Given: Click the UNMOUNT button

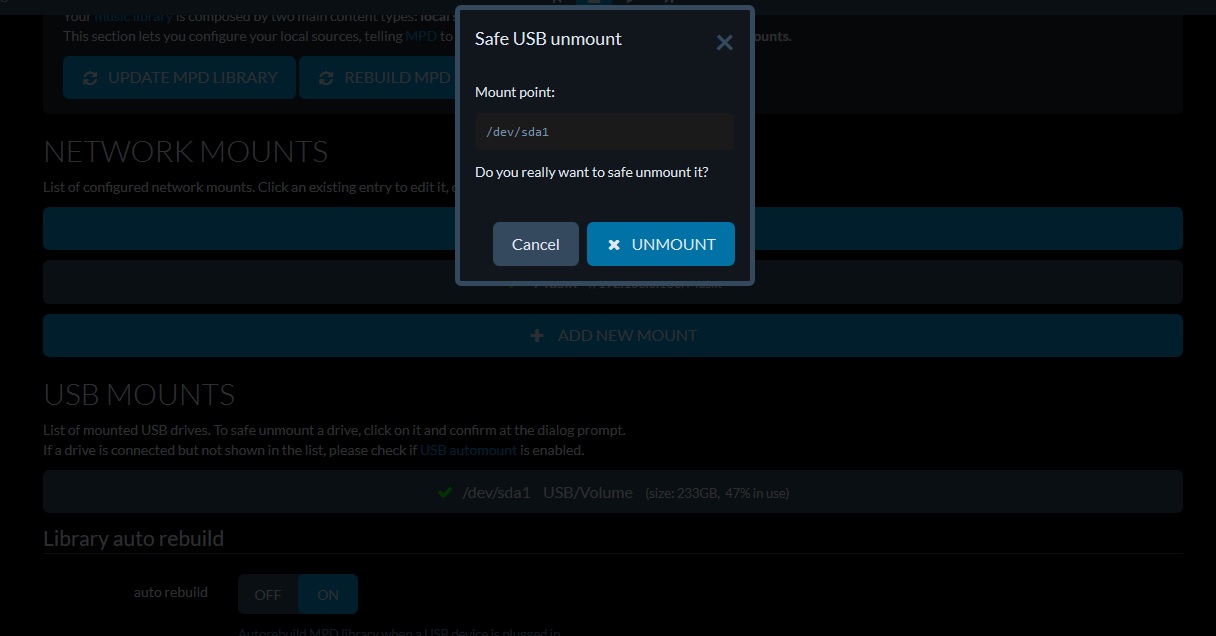Looking at the screenshot, I should pyautogui.click(x=661, y=244).
